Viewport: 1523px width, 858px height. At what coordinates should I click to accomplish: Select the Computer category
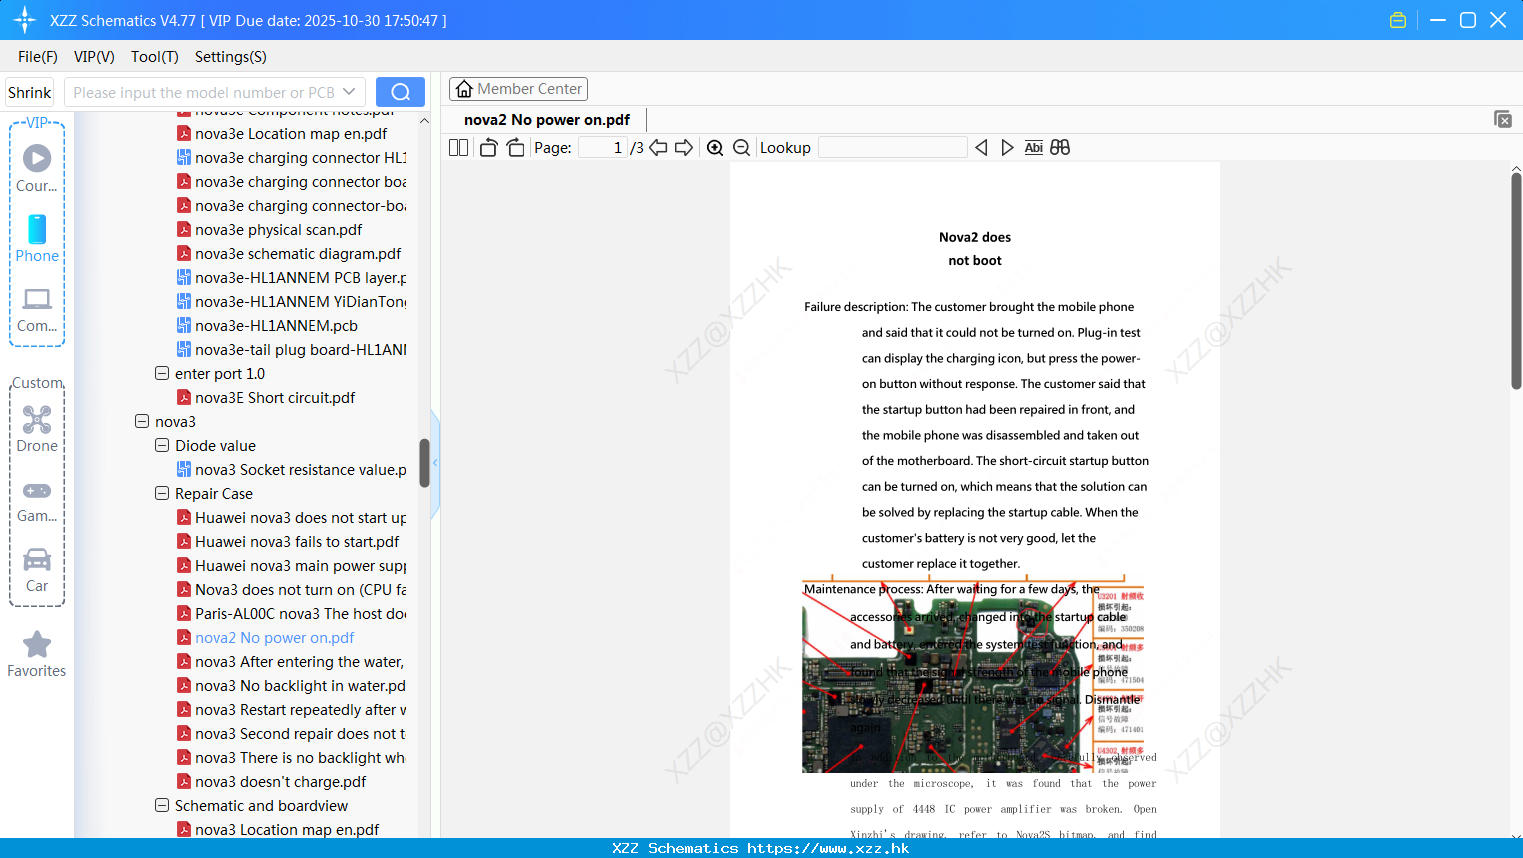pyautogui.click(x=37, y=309)
